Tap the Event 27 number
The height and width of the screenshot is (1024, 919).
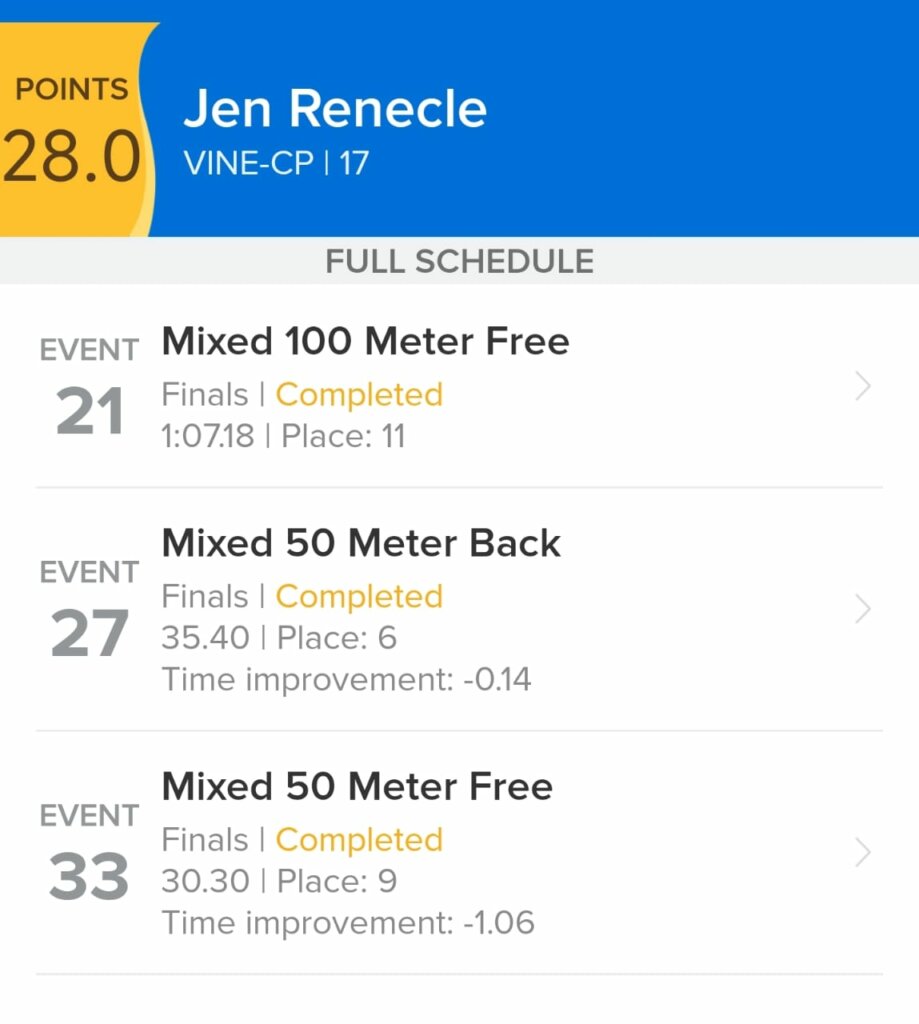(89, 633)
